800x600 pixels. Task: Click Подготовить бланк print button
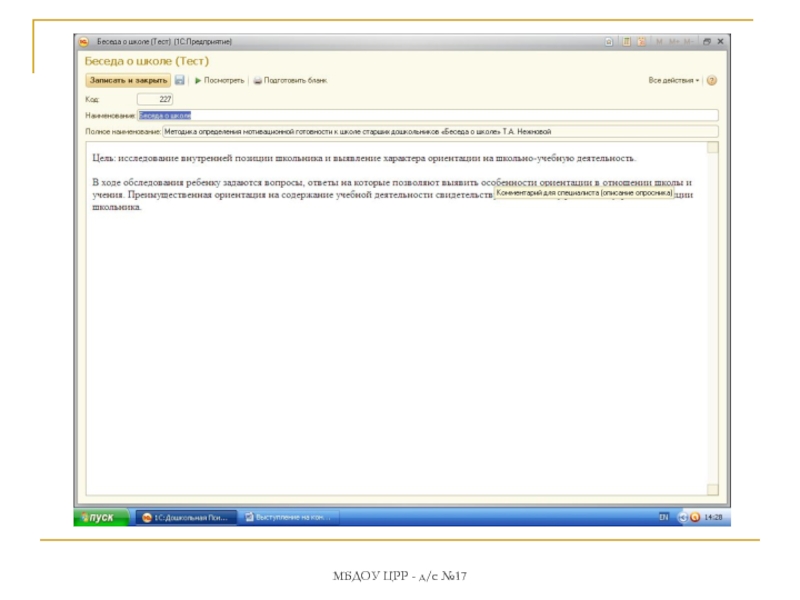click(290, 81)
